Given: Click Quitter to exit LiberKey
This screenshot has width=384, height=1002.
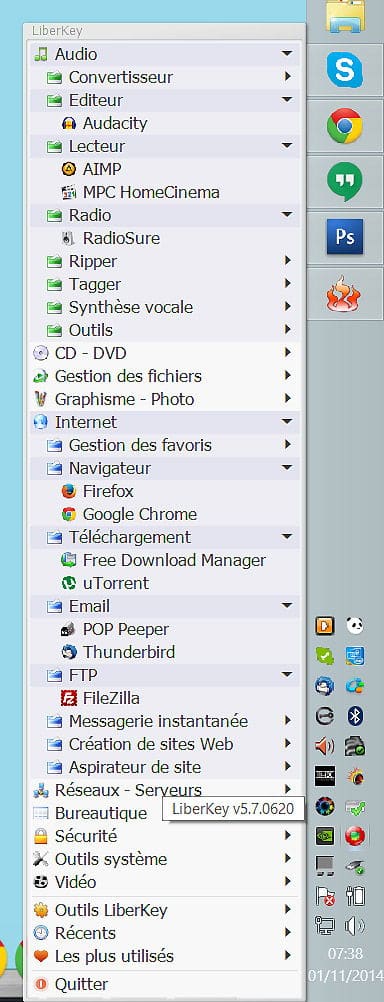Looking at the screenshot, I should click(x=164, y=984).
